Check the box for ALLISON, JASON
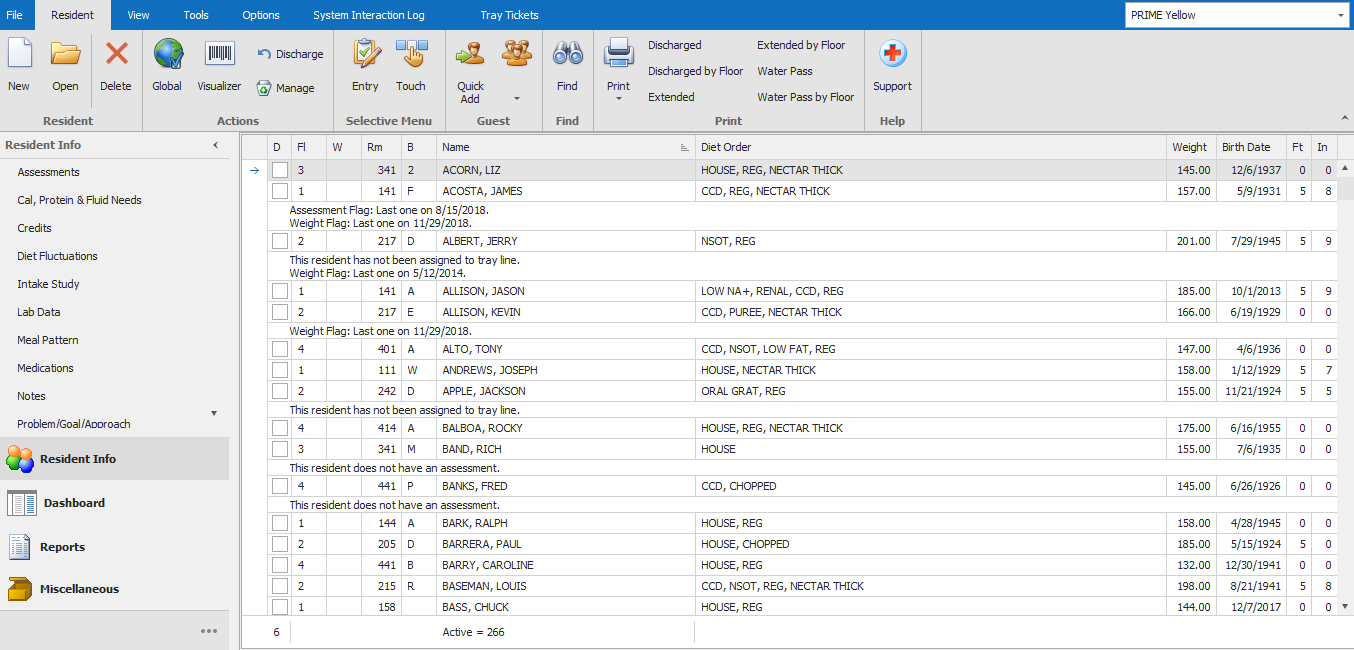 point(280,291)
